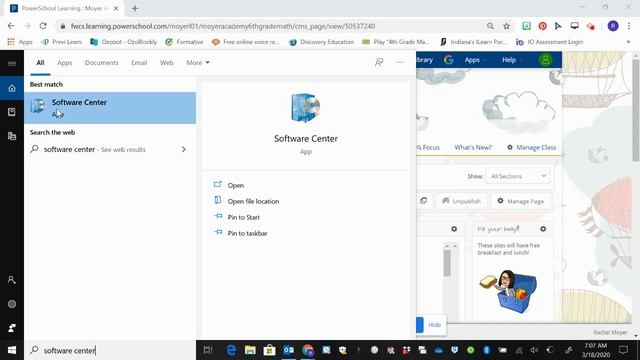Viewport: 640px width, 360px height.
Task: Open a new Chrome tab
Action: point(135,8)
